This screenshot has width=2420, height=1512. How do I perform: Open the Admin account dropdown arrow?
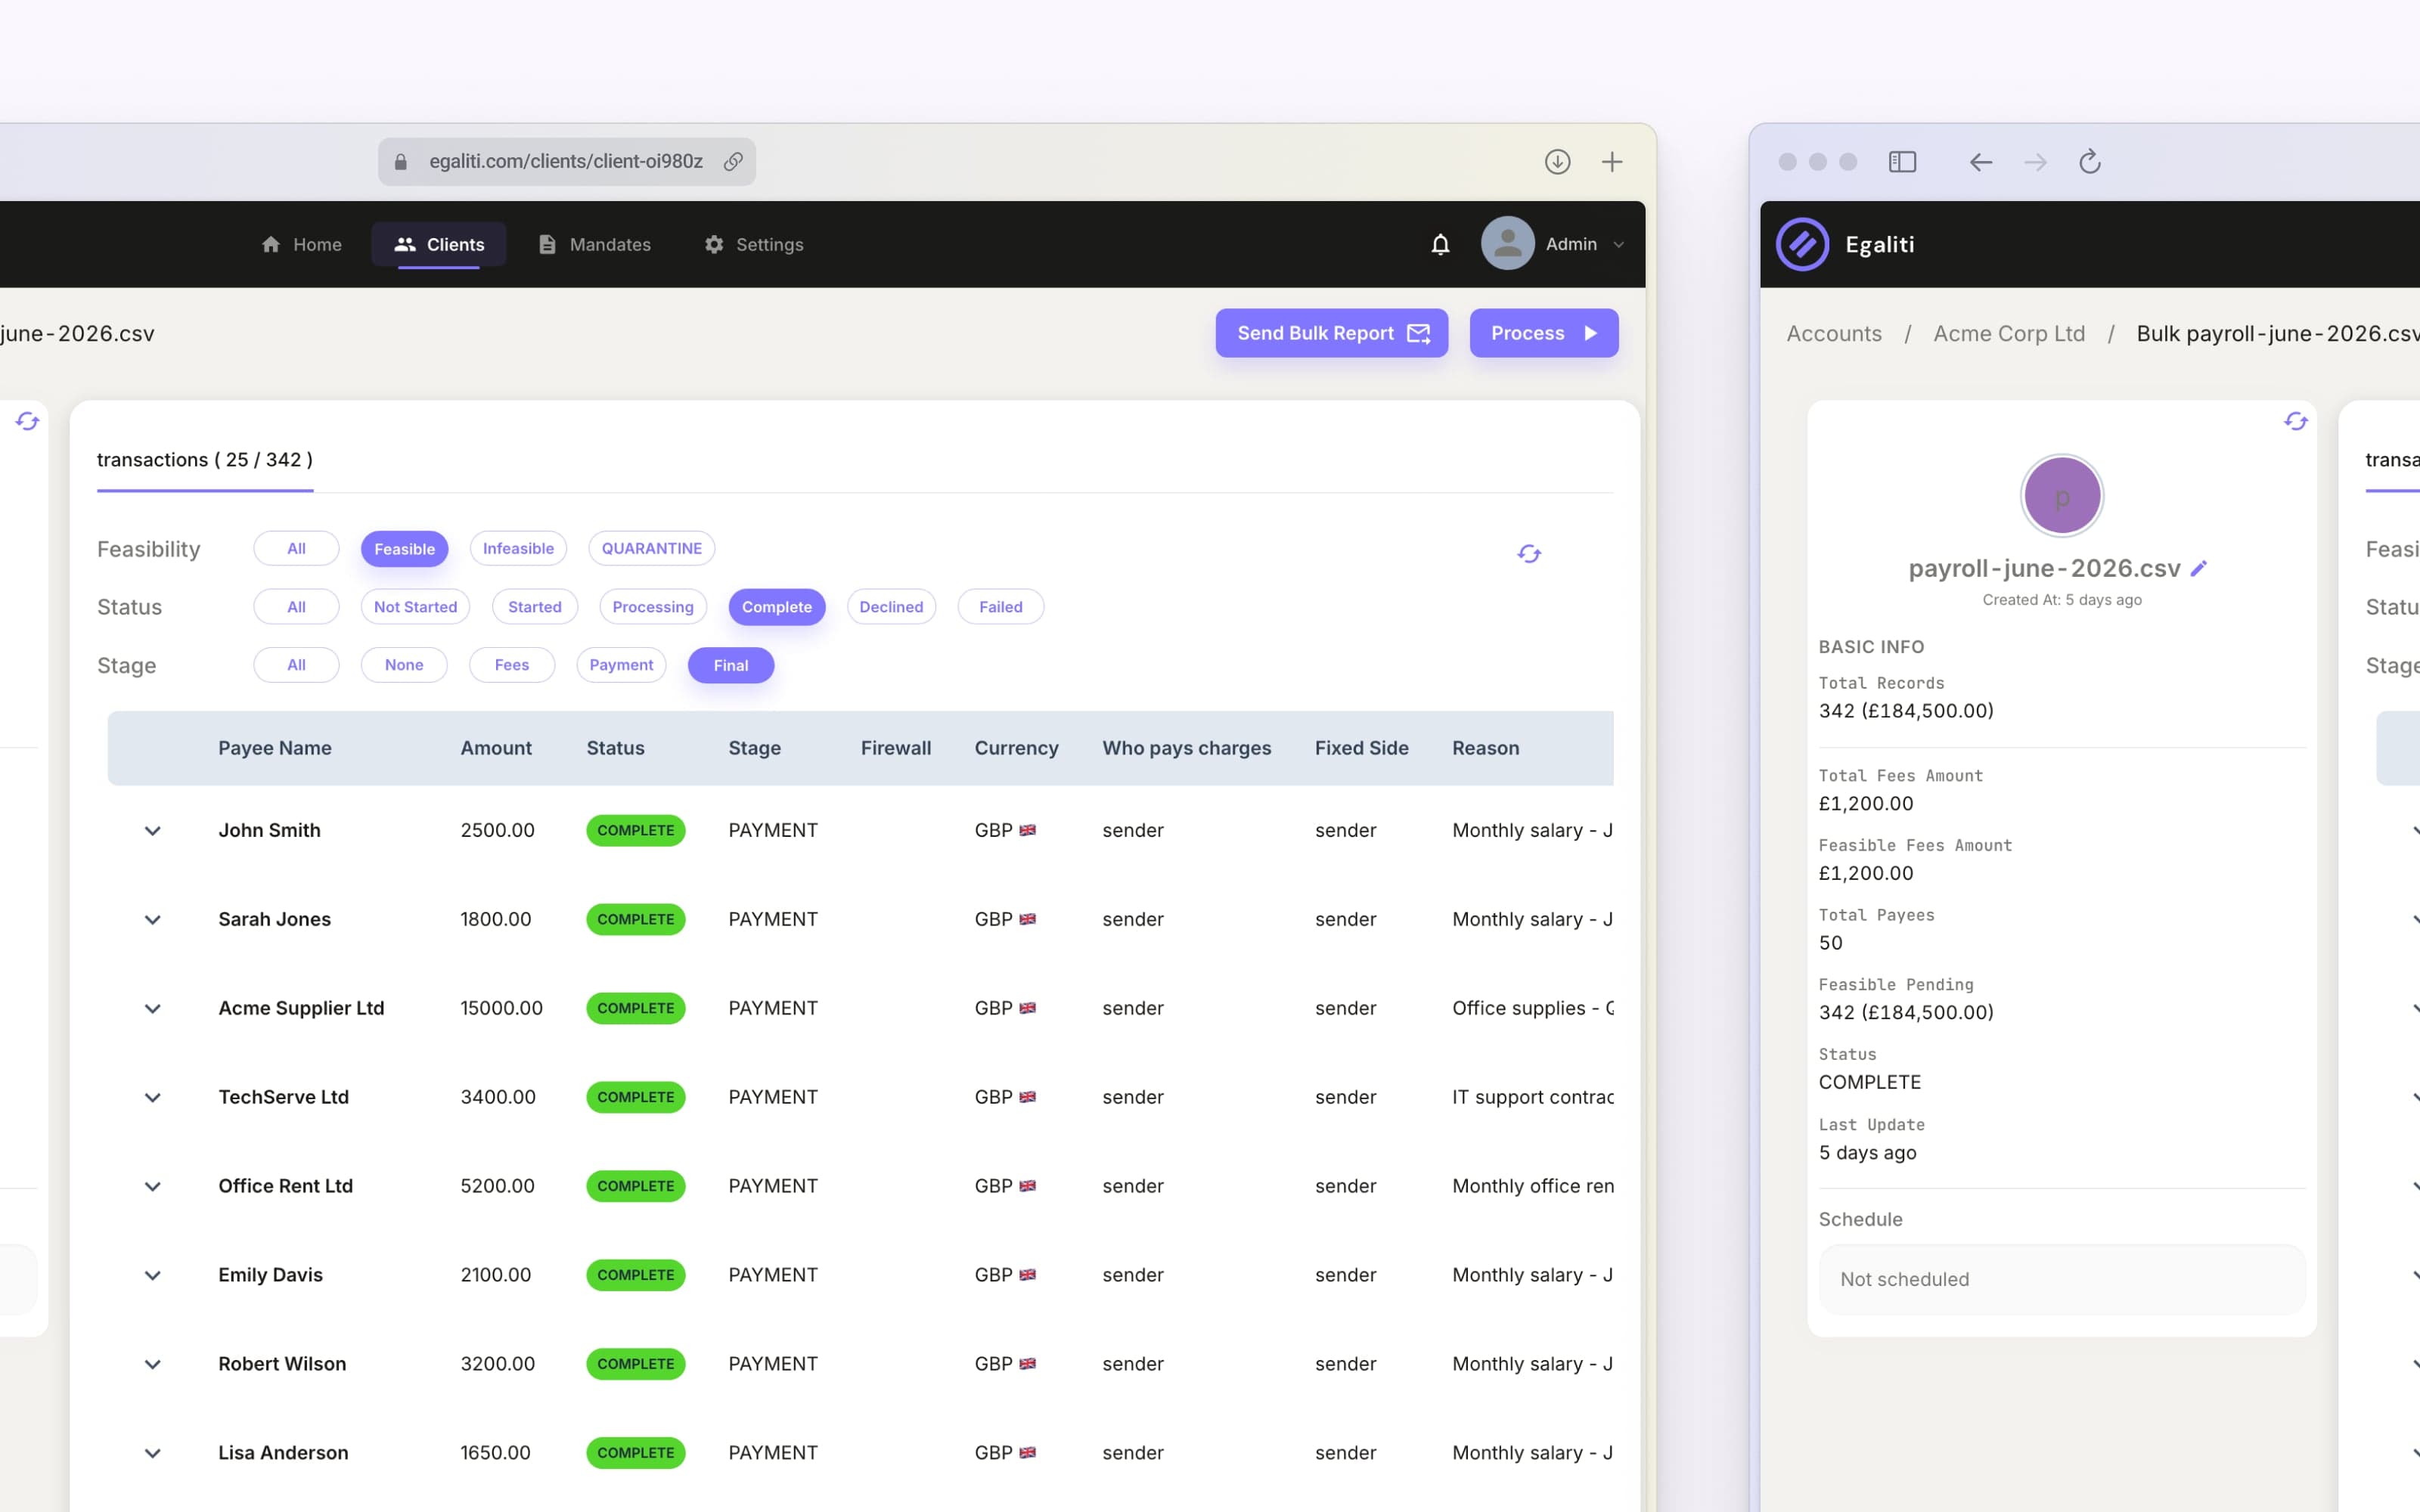pyautogui.click(x=1618, y=245)
